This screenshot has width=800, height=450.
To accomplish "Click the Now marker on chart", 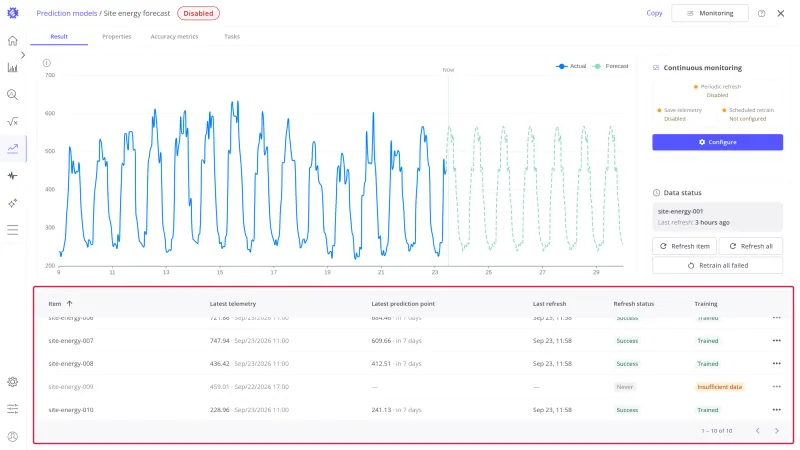I will pyautogui.click(x=448, y=70).
